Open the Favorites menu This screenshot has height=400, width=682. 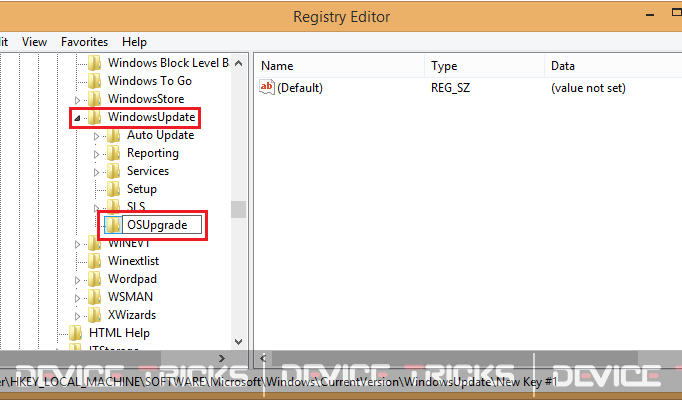click(84, 42)
